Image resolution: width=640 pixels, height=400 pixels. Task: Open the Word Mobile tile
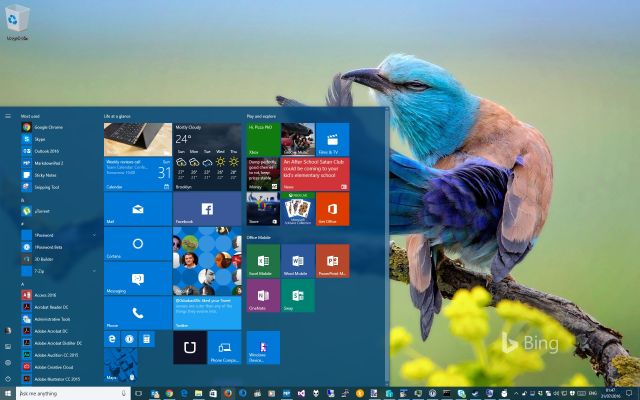(297, 261)
